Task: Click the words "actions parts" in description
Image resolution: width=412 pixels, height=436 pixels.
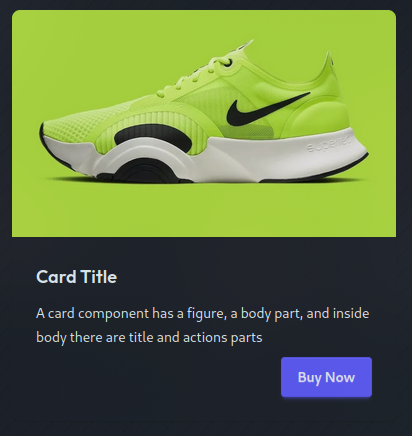Action: (x=223, y=338)
